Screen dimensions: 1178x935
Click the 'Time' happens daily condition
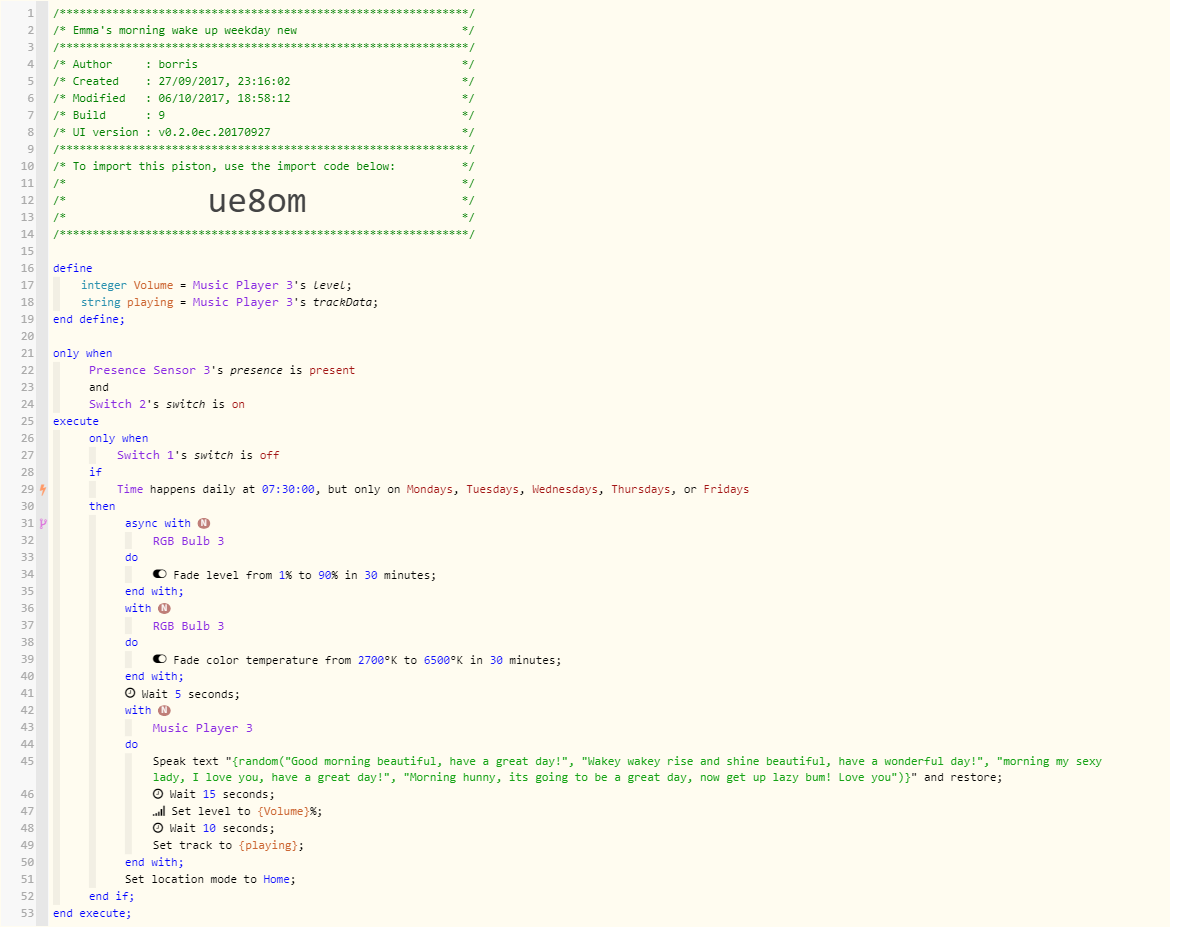pyautogui.click(x=433, y=490)
